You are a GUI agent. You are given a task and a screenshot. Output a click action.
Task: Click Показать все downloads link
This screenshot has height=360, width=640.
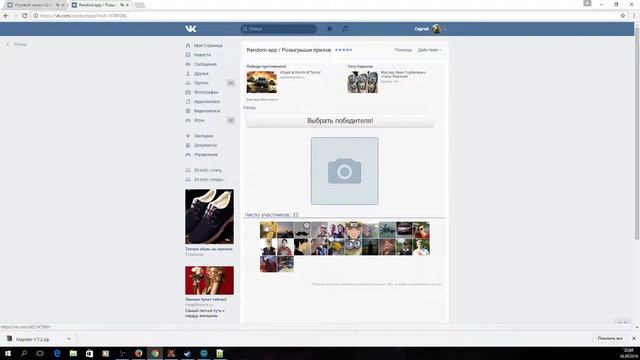pos(610,339)
